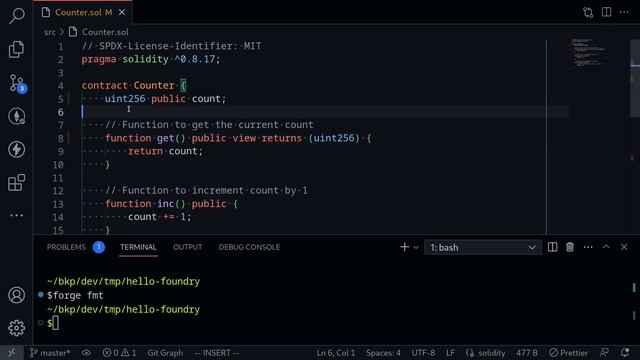The height and width of the screenshot is (360, 640).
Task: Click line number 13 in the gutter
Action: pyautogui.click(x=58, y=204)
